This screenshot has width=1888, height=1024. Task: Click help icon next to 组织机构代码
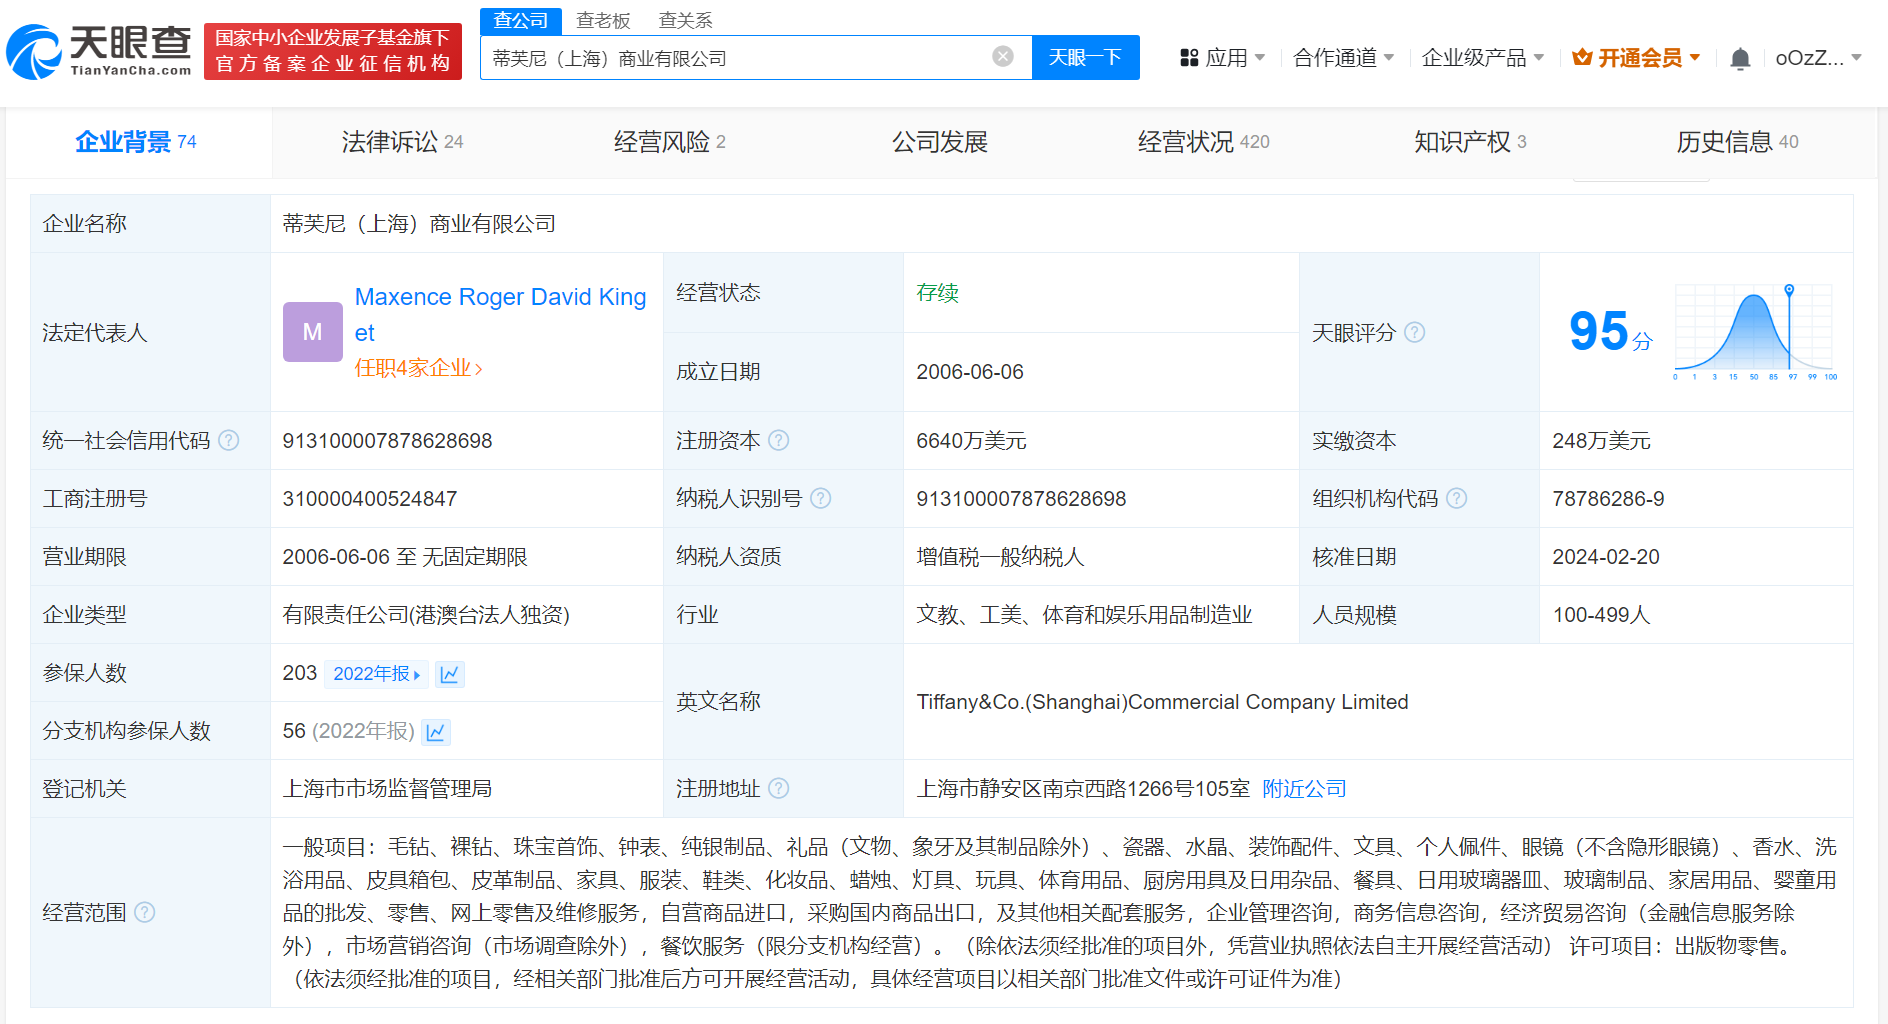coord(1457,498)
